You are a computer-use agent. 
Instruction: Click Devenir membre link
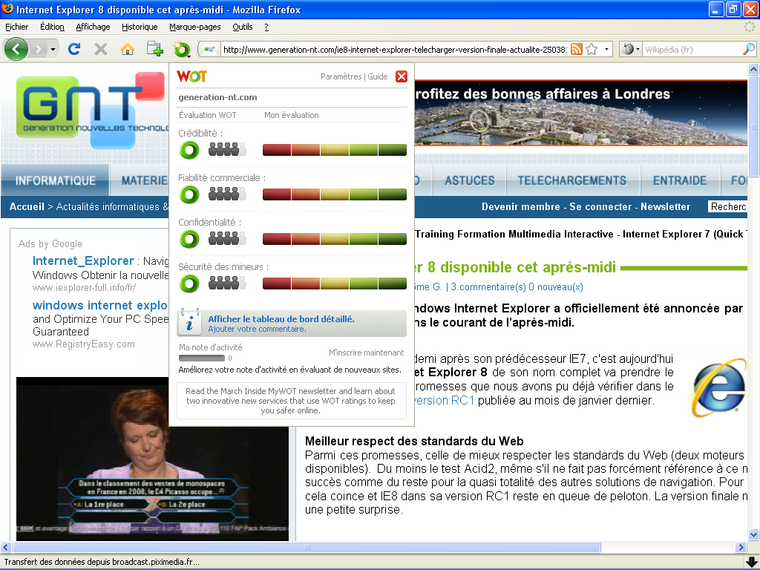521,206
